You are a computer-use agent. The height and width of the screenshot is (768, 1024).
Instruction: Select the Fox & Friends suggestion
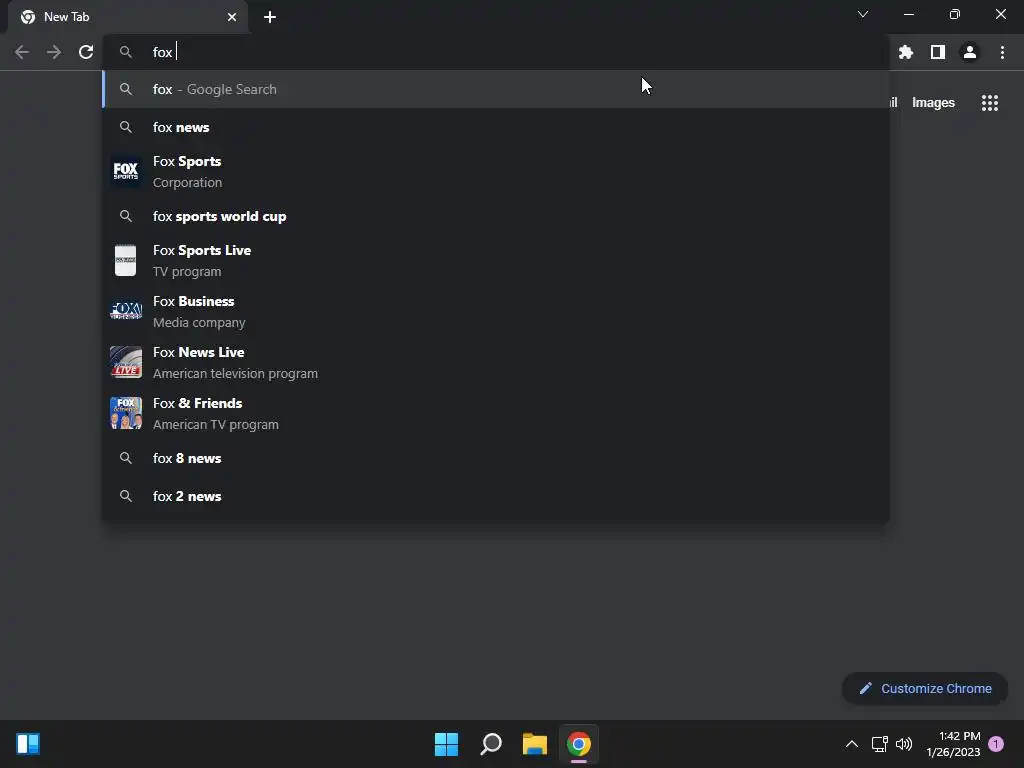pos(496,413)
